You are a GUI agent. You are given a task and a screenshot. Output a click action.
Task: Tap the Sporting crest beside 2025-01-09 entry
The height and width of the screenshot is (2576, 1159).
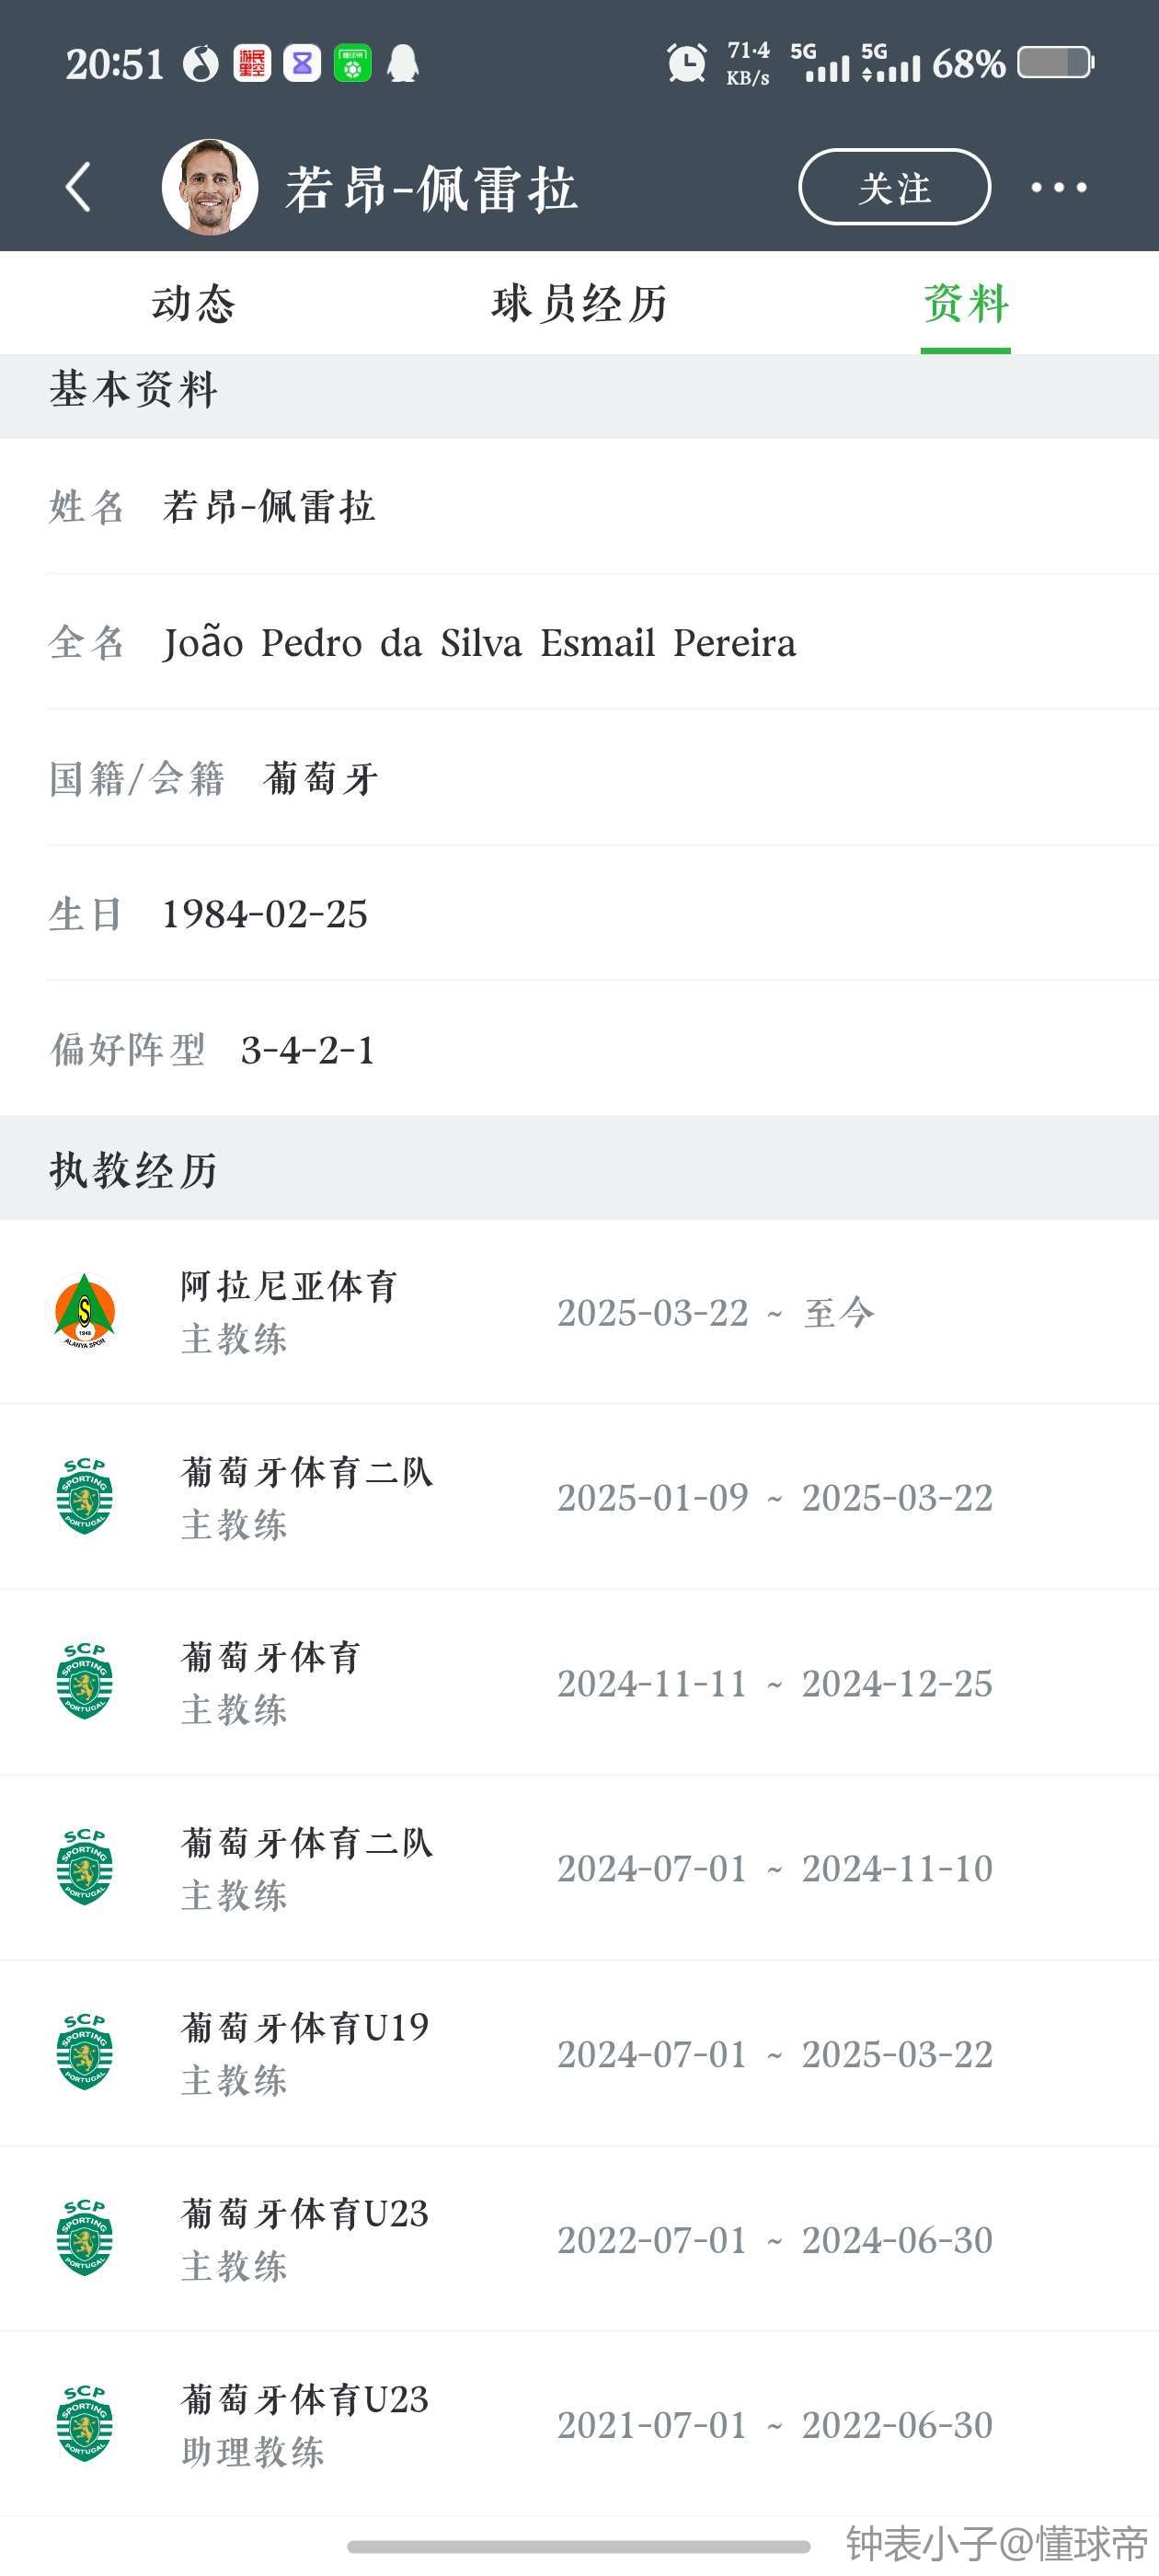[85, 1496]
